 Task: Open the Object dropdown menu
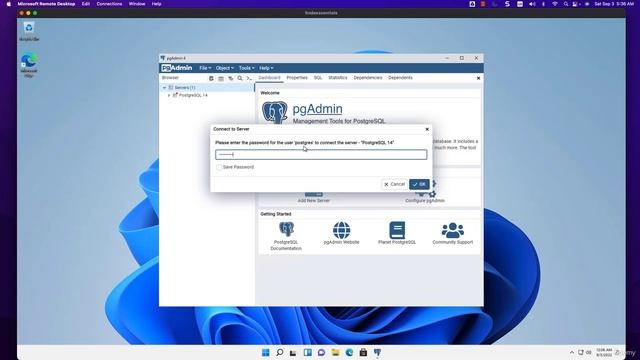[224, 68]
